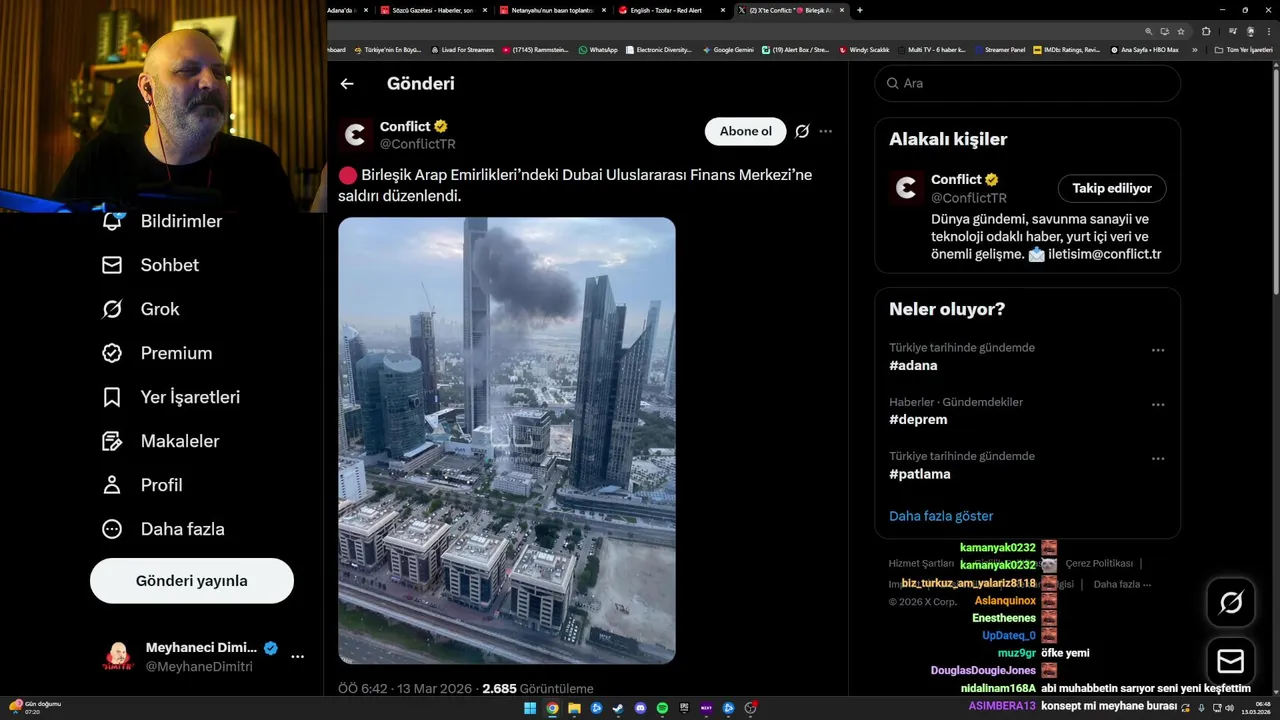
Task: Click Conflict avatar in Alakalı kişiler
Action: tap(906, 188)
